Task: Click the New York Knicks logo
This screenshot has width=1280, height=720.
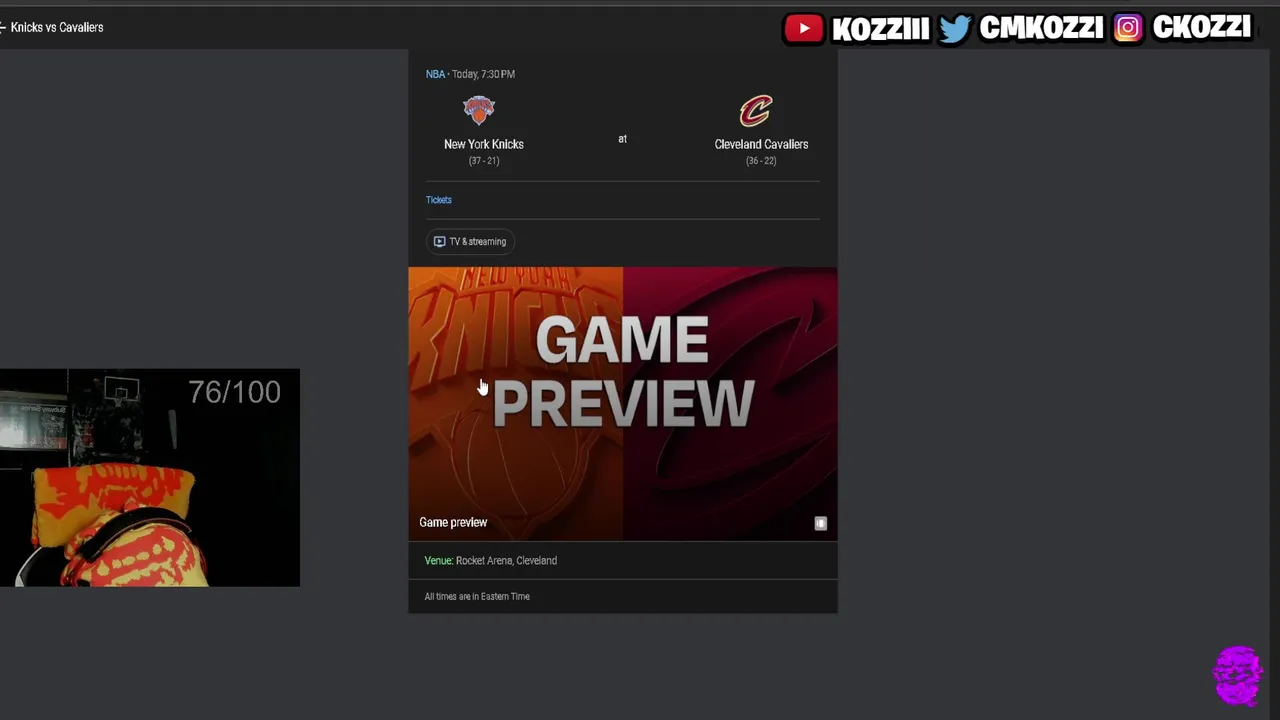Action: pyautogui.click(x=479, y=110)
